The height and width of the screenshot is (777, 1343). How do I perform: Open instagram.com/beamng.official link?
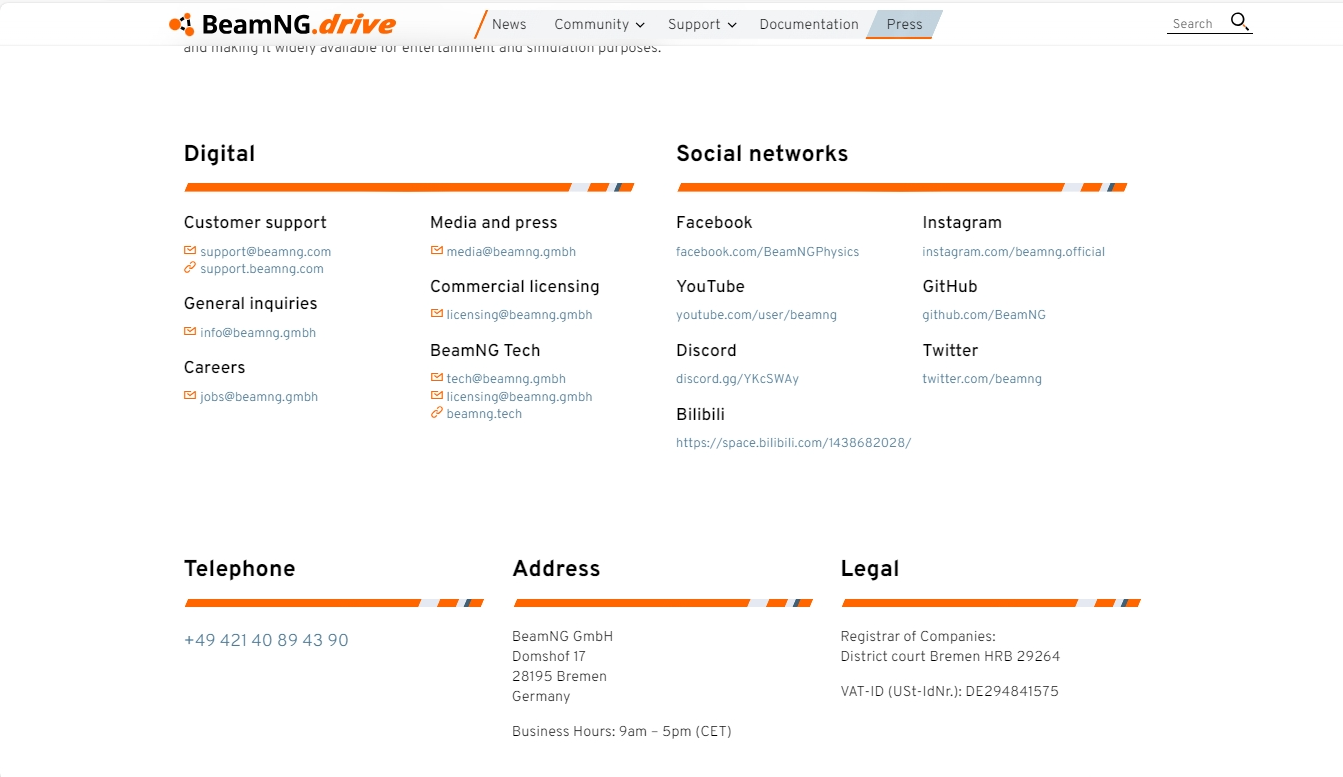click(x=1013, y=252)
